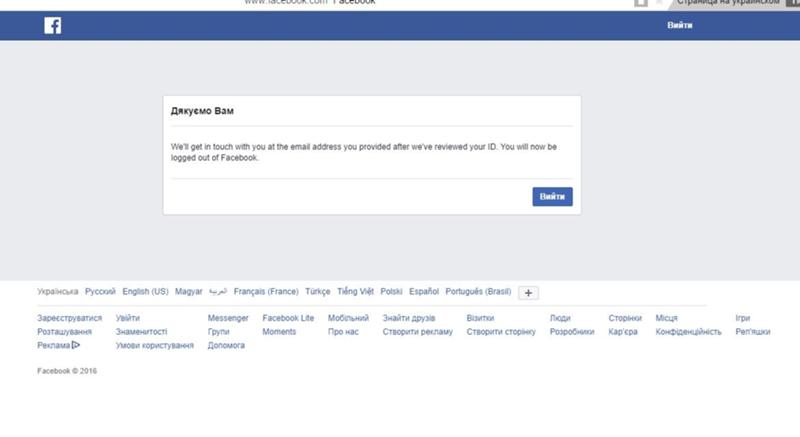Screen dimensions: 800x437
Task: Select Türkçe language
Action: (x=317, y=292)
